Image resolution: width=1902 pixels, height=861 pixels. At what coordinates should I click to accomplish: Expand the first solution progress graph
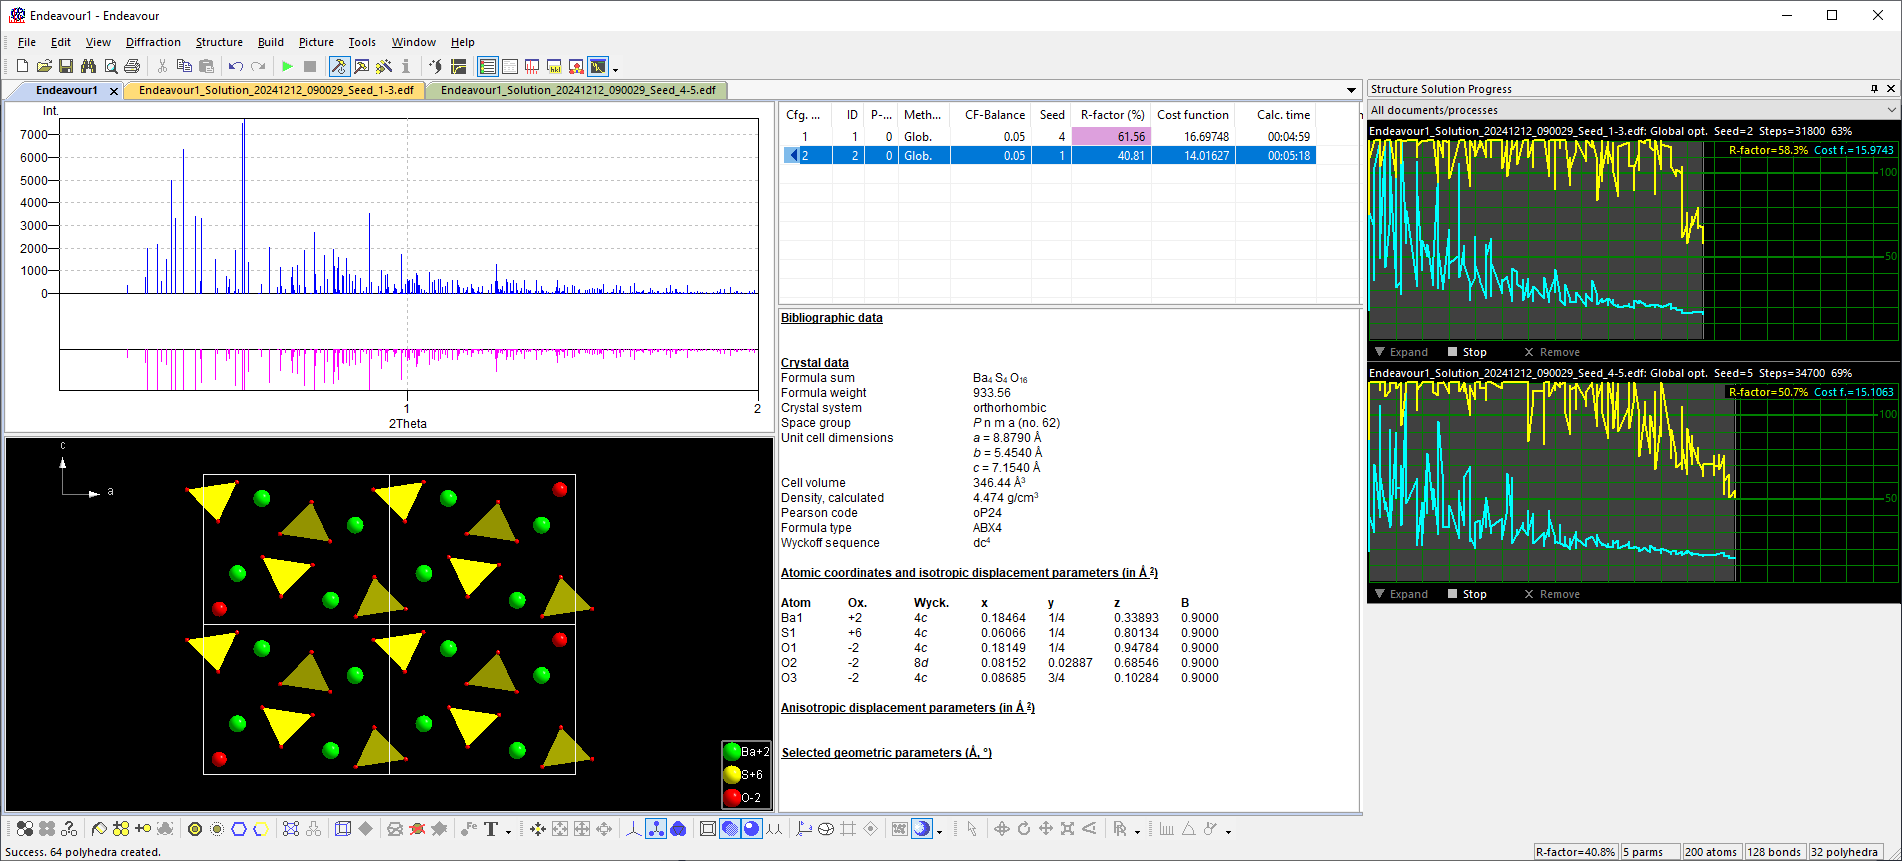coord(1401,352)
